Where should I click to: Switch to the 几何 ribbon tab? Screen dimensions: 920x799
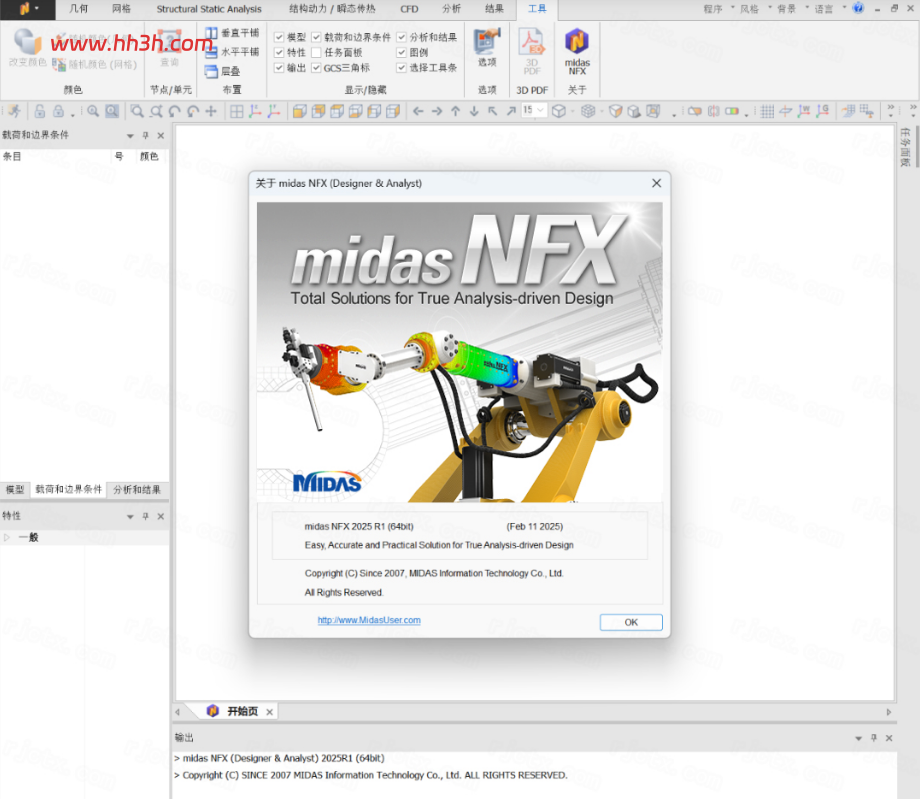[79, 9]
